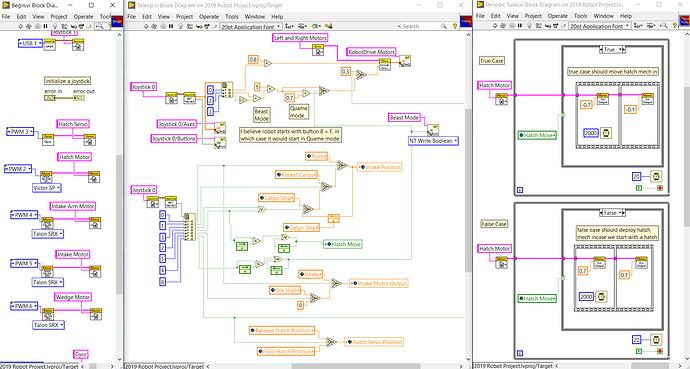690x369 pixels.
Task: Open Operate menu in Teleop.vi window
Action: click(209, 17)
